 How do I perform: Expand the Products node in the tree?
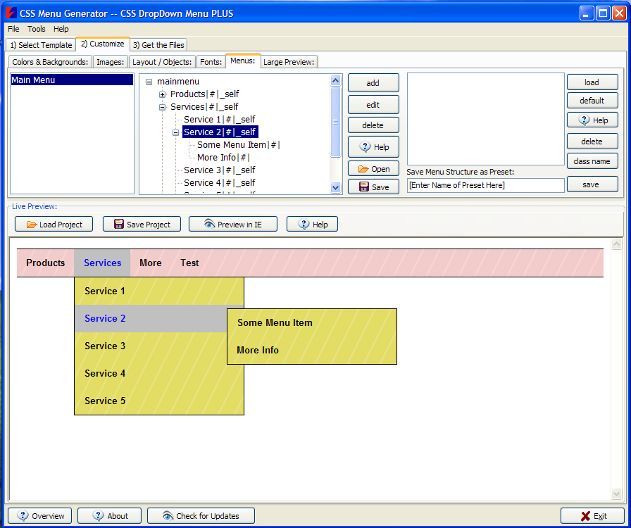point(162,94)
